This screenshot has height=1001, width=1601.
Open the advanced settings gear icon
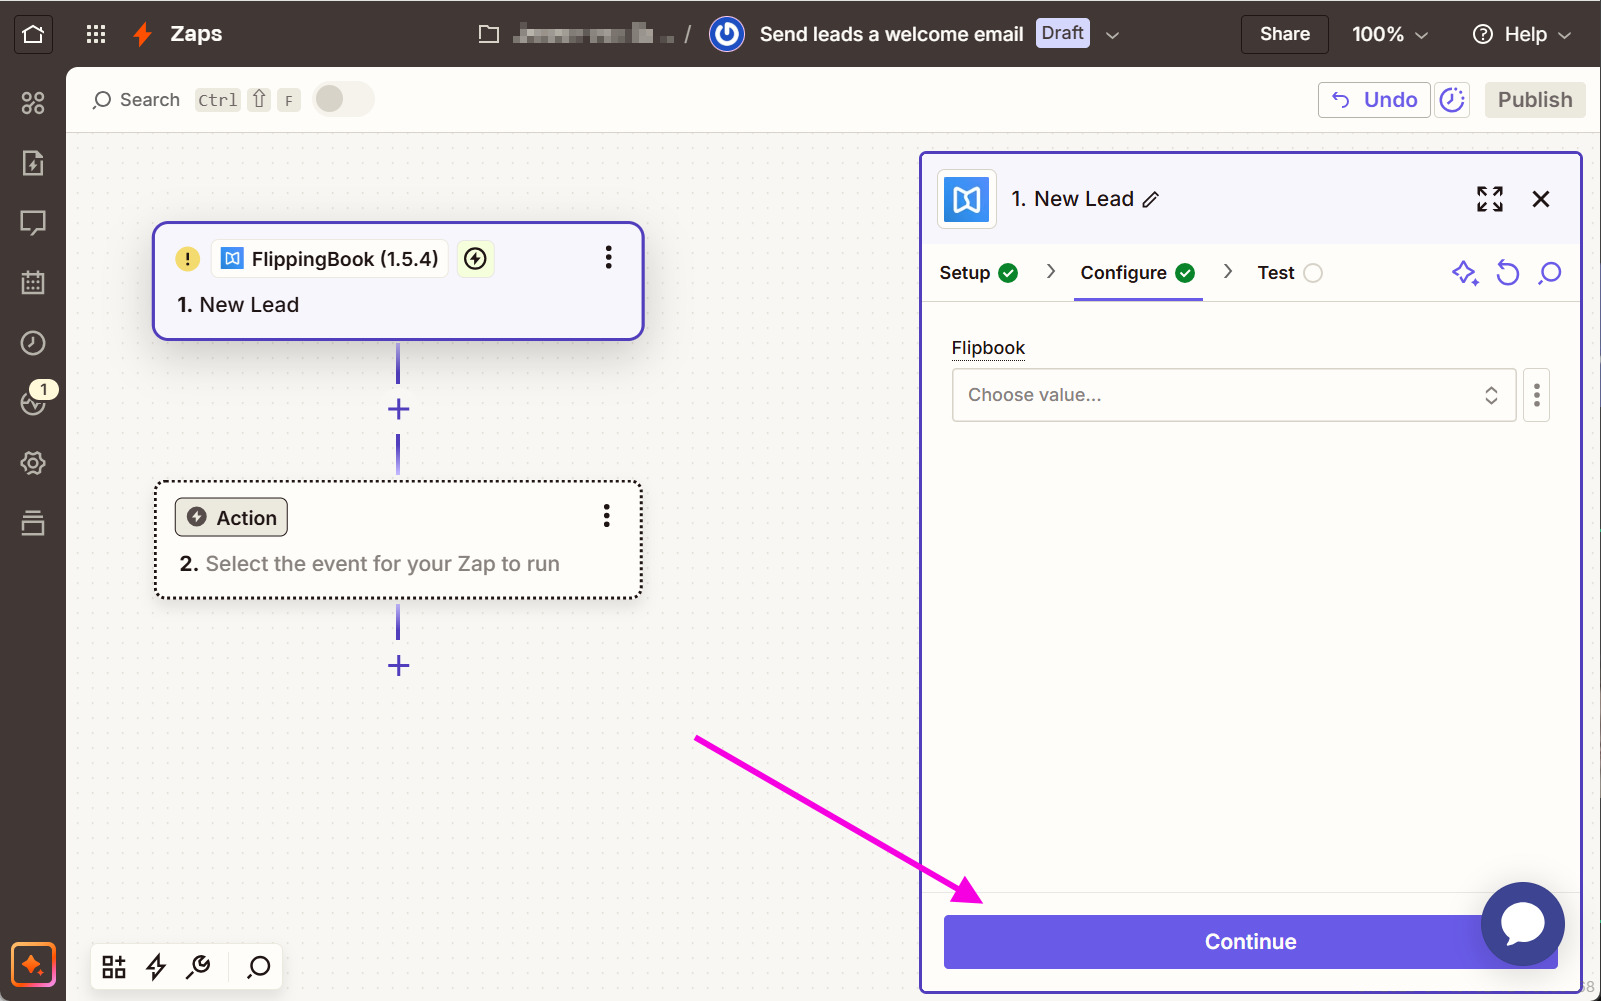pos(33,463)
